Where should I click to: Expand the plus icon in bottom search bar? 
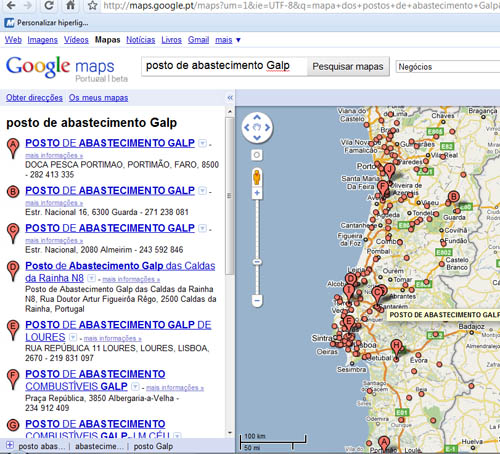10,445
